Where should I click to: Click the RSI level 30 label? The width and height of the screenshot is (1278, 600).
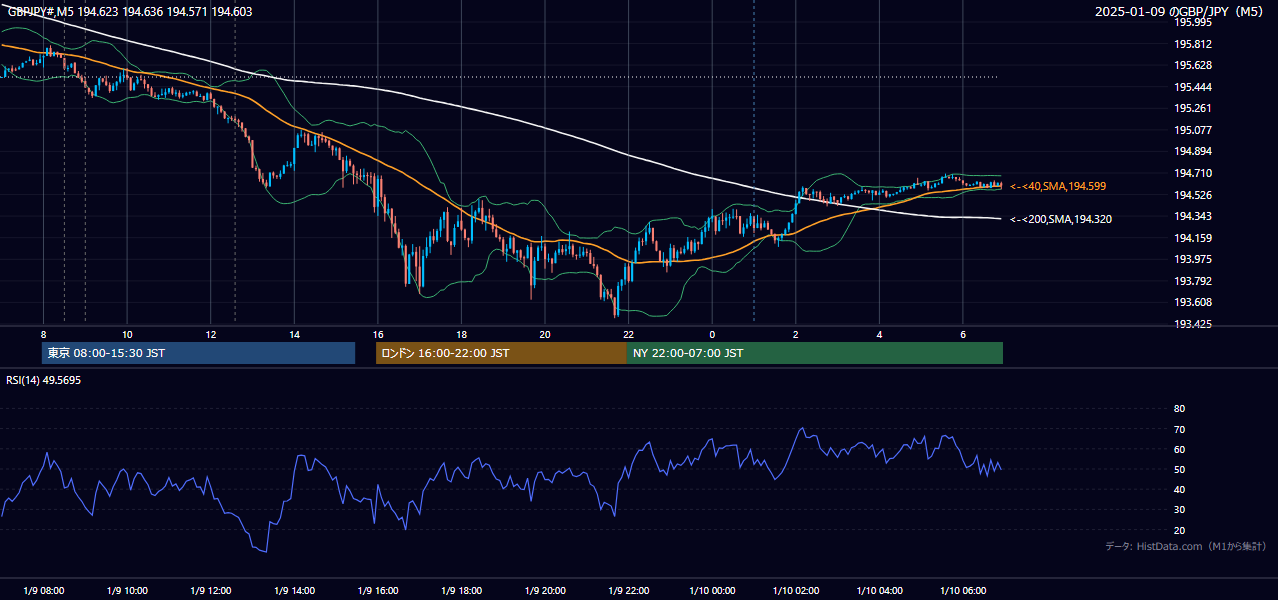click(1179, 510)
